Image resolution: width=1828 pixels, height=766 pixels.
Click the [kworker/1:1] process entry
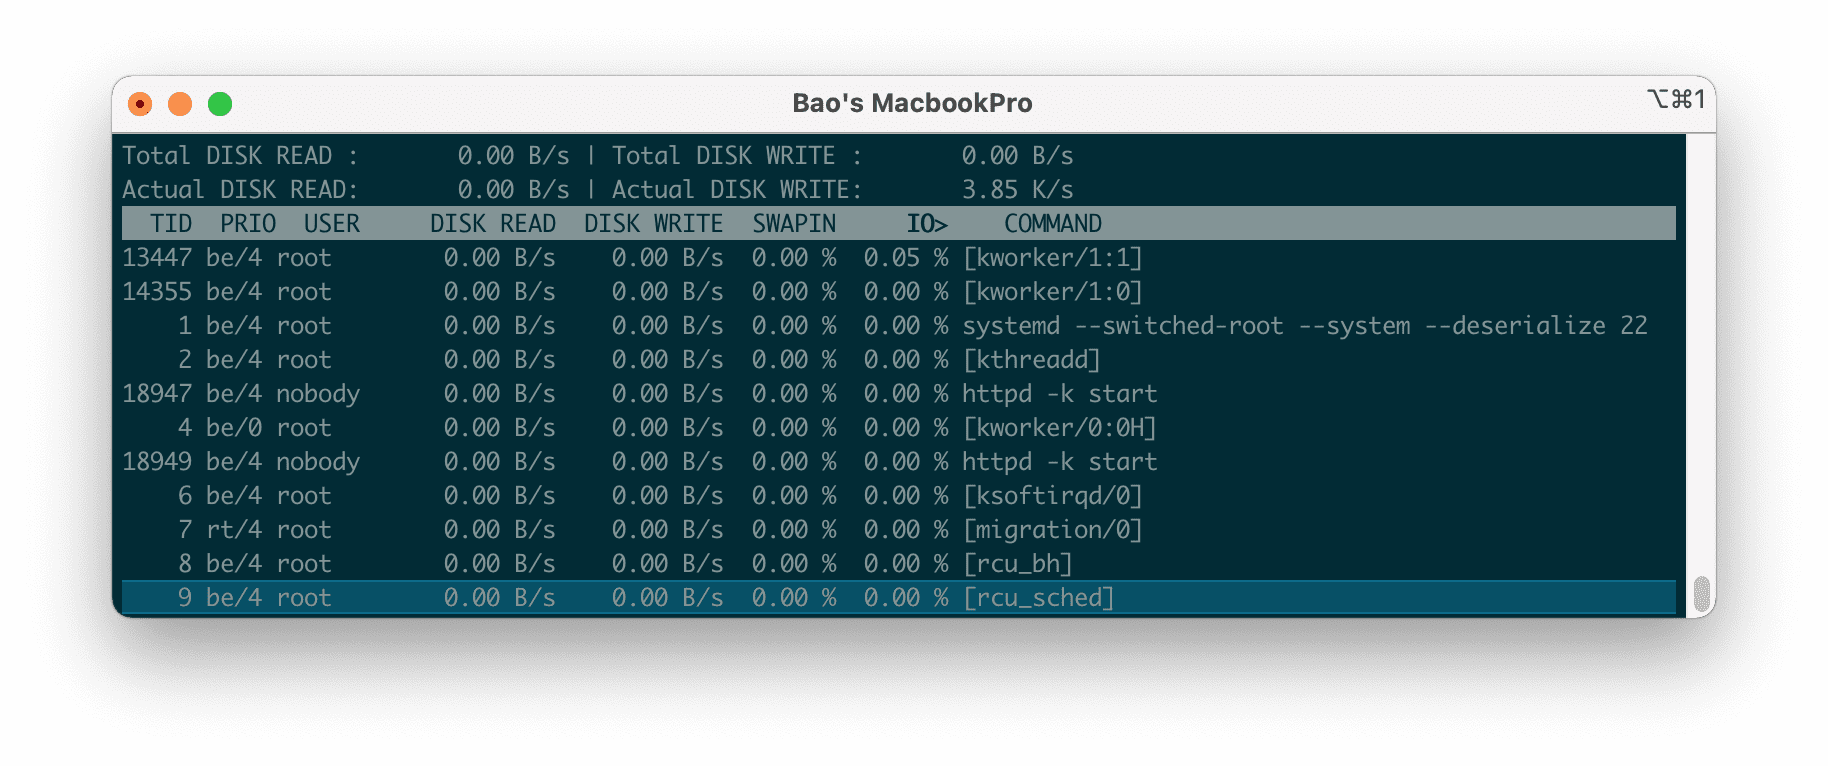pyautogui.click(x=1052, y=258)
